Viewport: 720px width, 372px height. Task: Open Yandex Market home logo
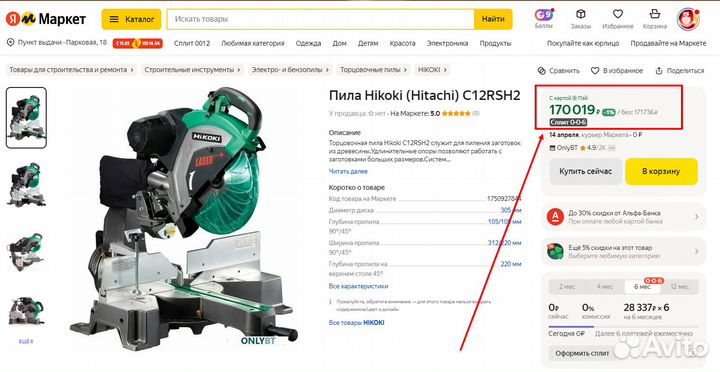(x=45, y=19)
